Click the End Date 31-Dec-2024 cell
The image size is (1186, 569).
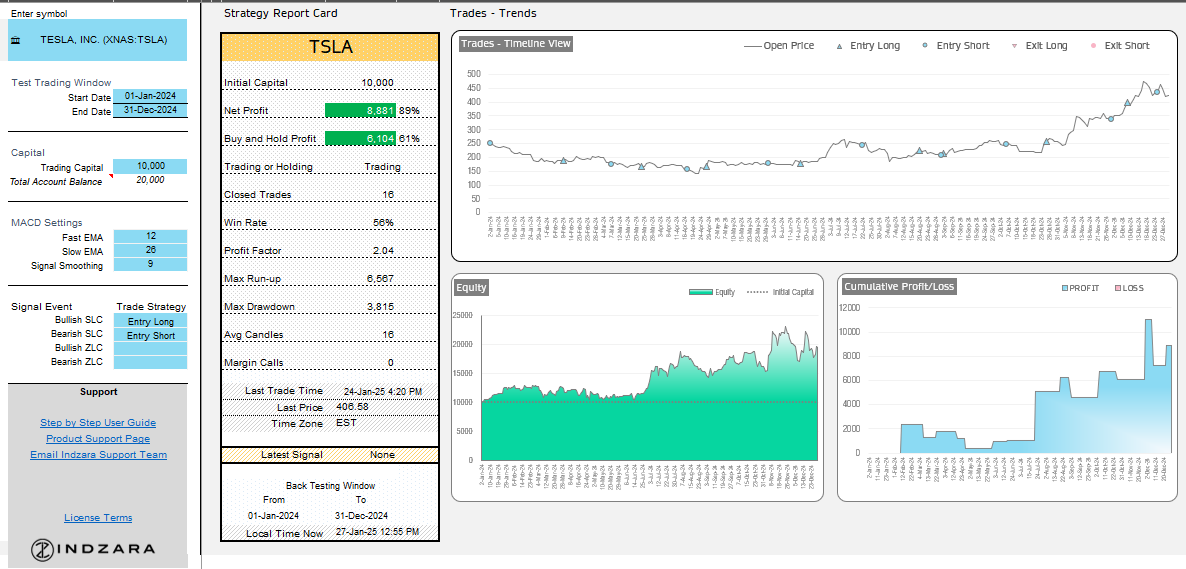[x=150, y=110]
